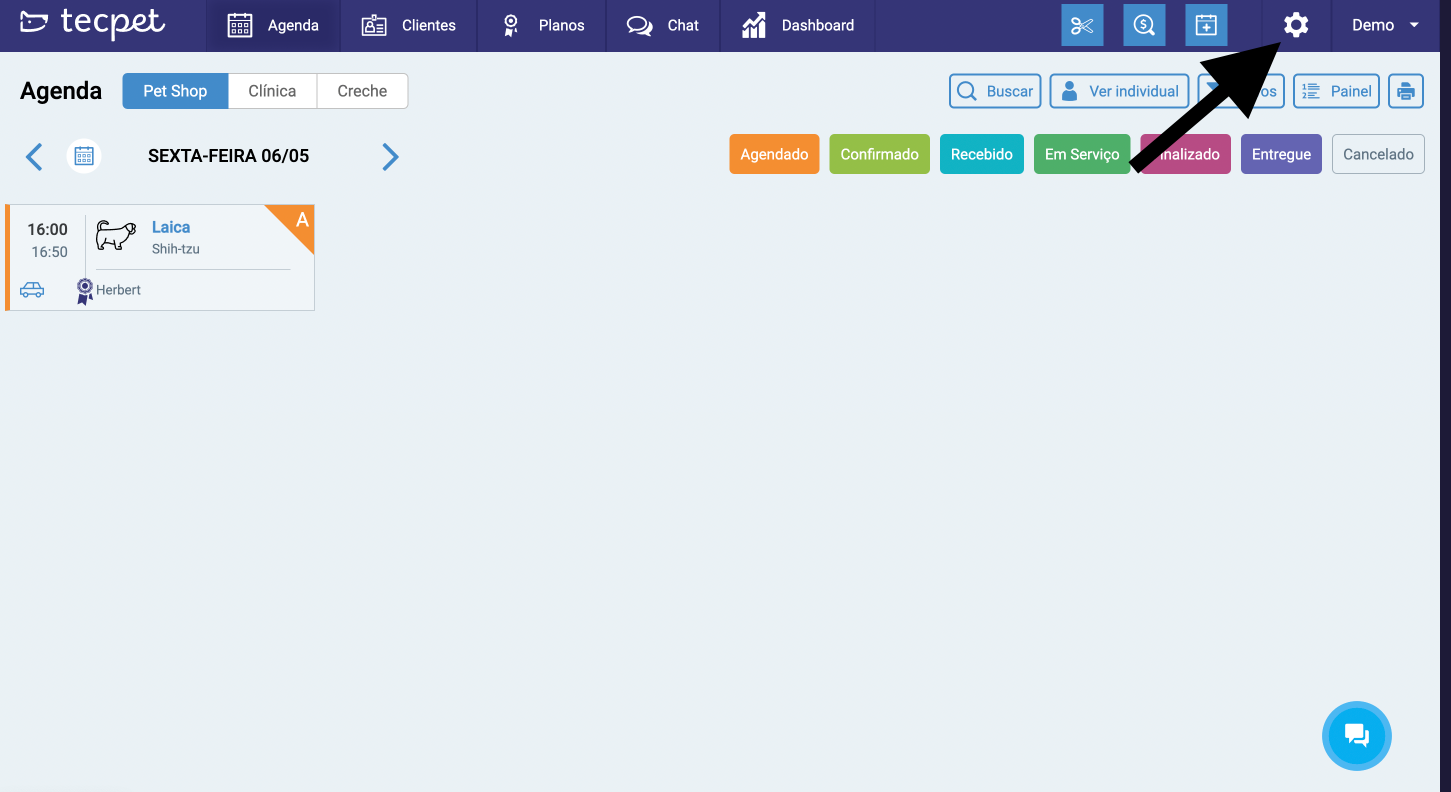The height and width of the screenshot is (792, 1451).
Task: Select the orange Agendado status swatch
Action: (774, 154)
